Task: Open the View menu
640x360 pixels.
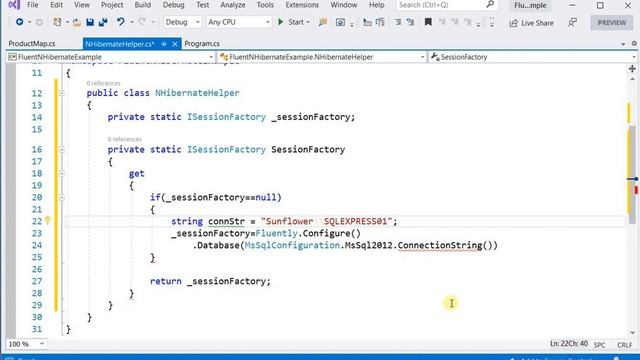Action: 82,5
